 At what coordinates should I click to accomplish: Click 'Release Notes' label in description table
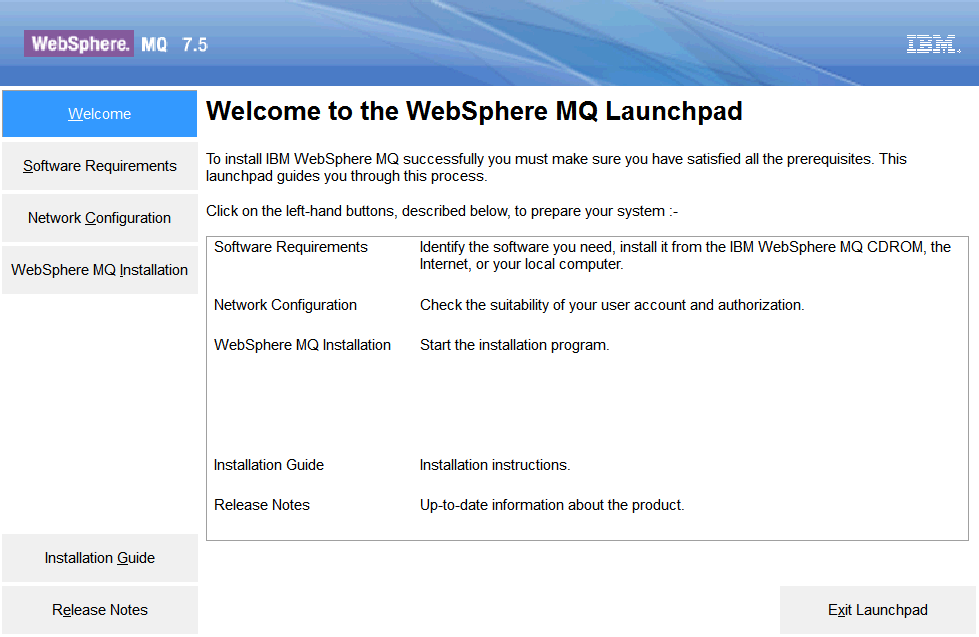262,505
